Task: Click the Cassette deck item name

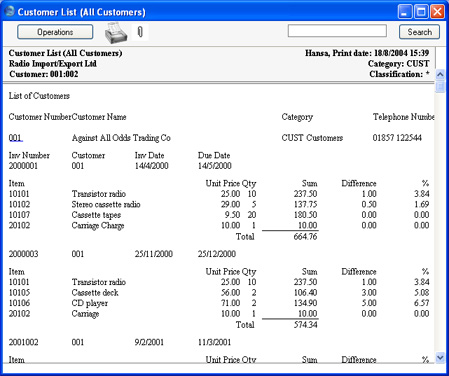Action: coord(95,293)
